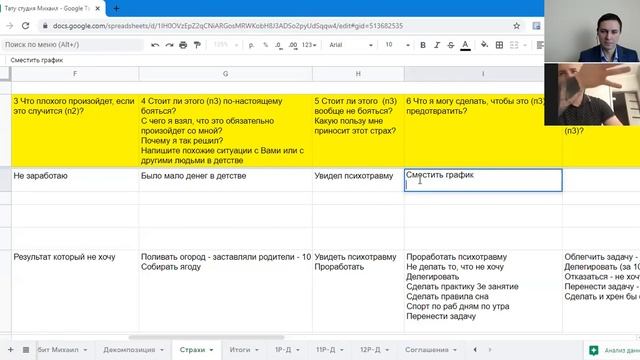640x360 pixels.
Task: Select the header cell 3 Что плохого произойдет
Action: 75,131
